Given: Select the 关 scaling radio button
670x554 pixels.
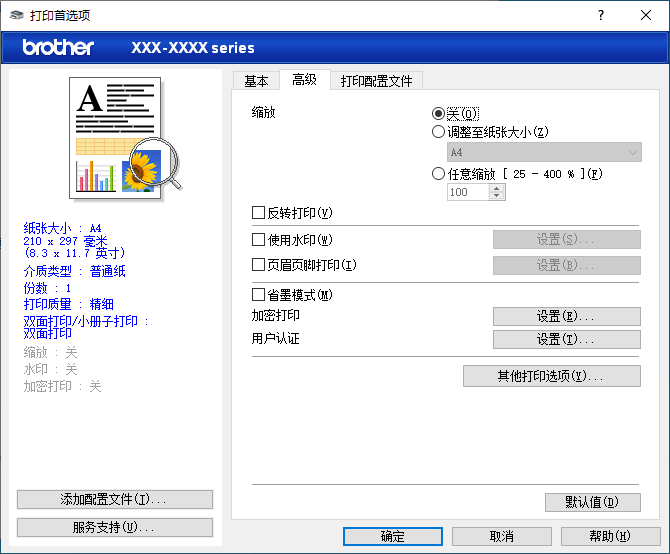Looking at the screenshot, I should (x=439, y=113).
